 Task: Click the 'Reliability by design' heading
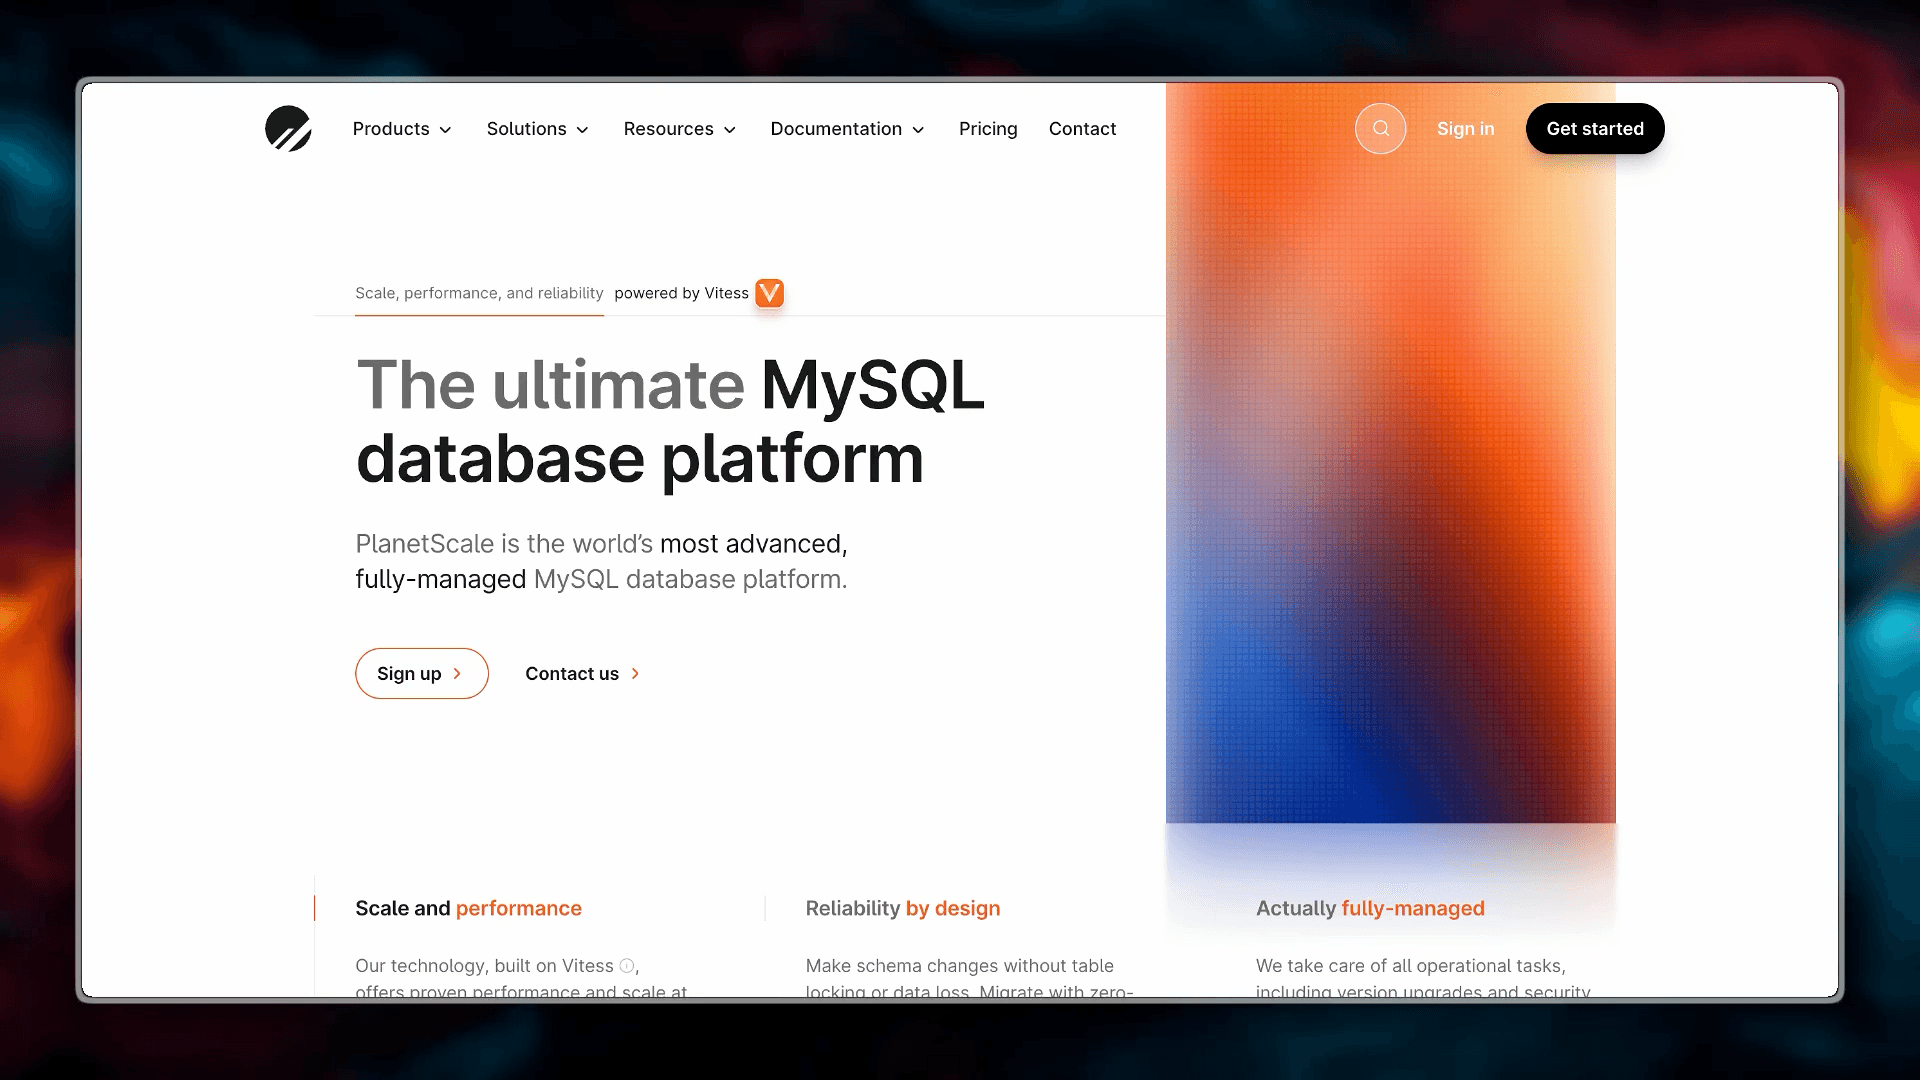point(903,908)
